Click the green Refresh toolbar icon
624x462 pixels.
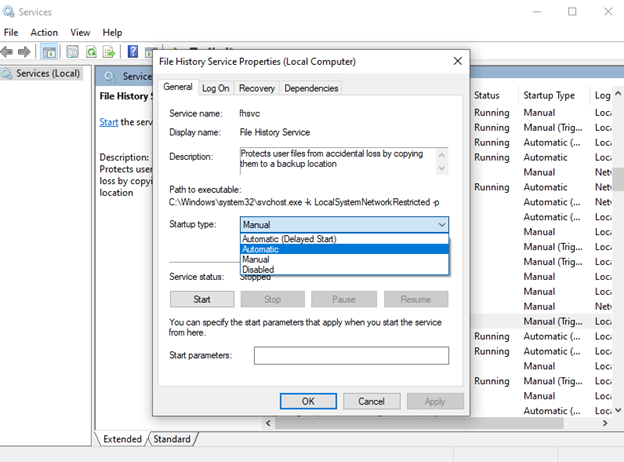tap(91, 52)
